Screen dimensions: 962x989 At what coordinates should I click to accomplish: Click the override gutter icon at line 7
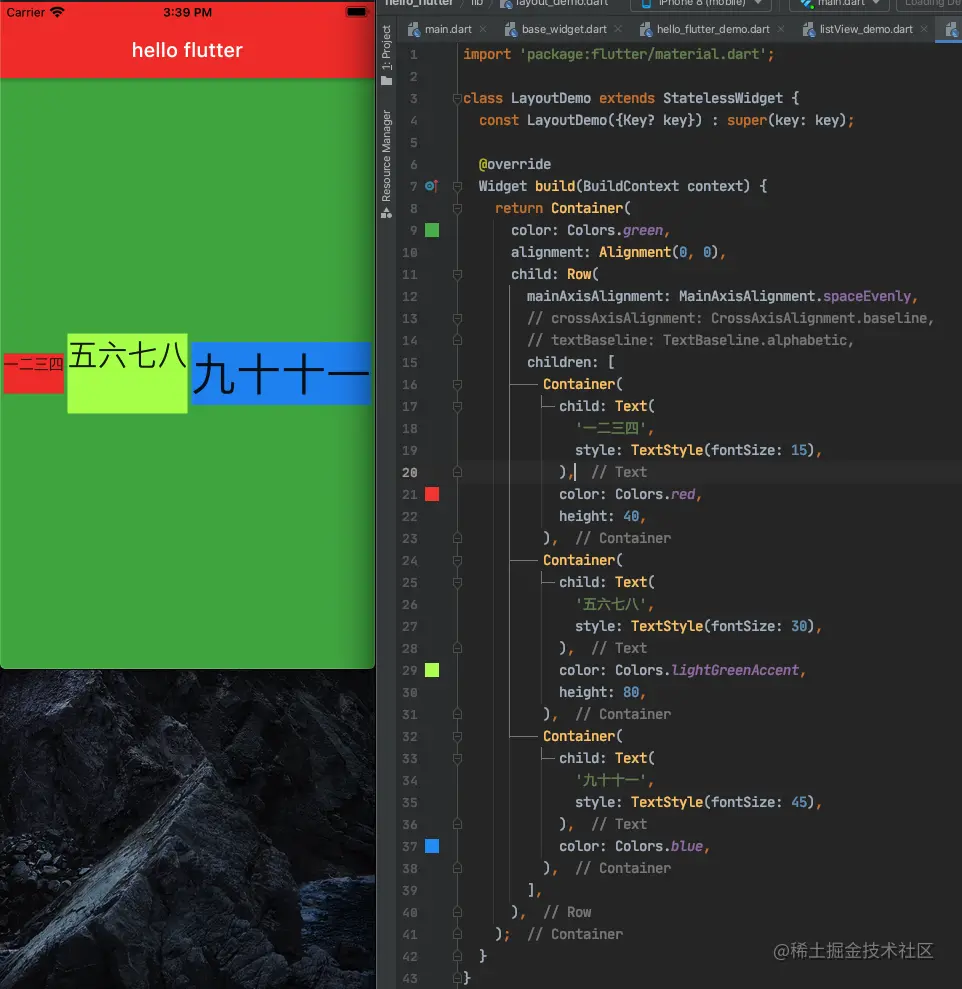tap(431, 186)
